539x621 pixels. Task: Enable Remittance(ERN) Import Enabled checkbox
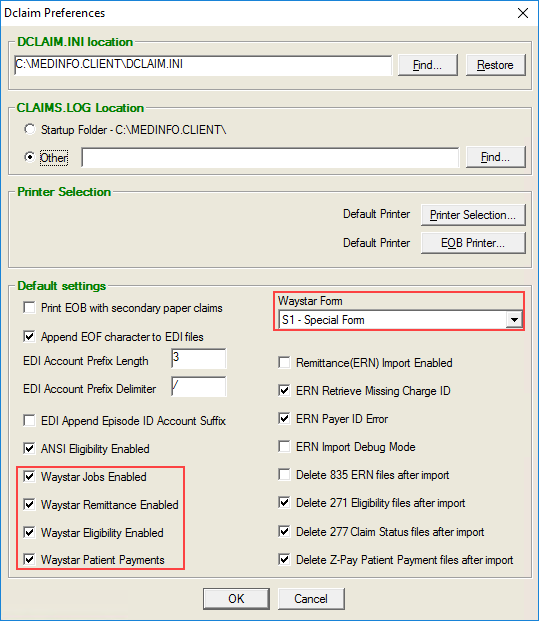(x=284, y=363)
